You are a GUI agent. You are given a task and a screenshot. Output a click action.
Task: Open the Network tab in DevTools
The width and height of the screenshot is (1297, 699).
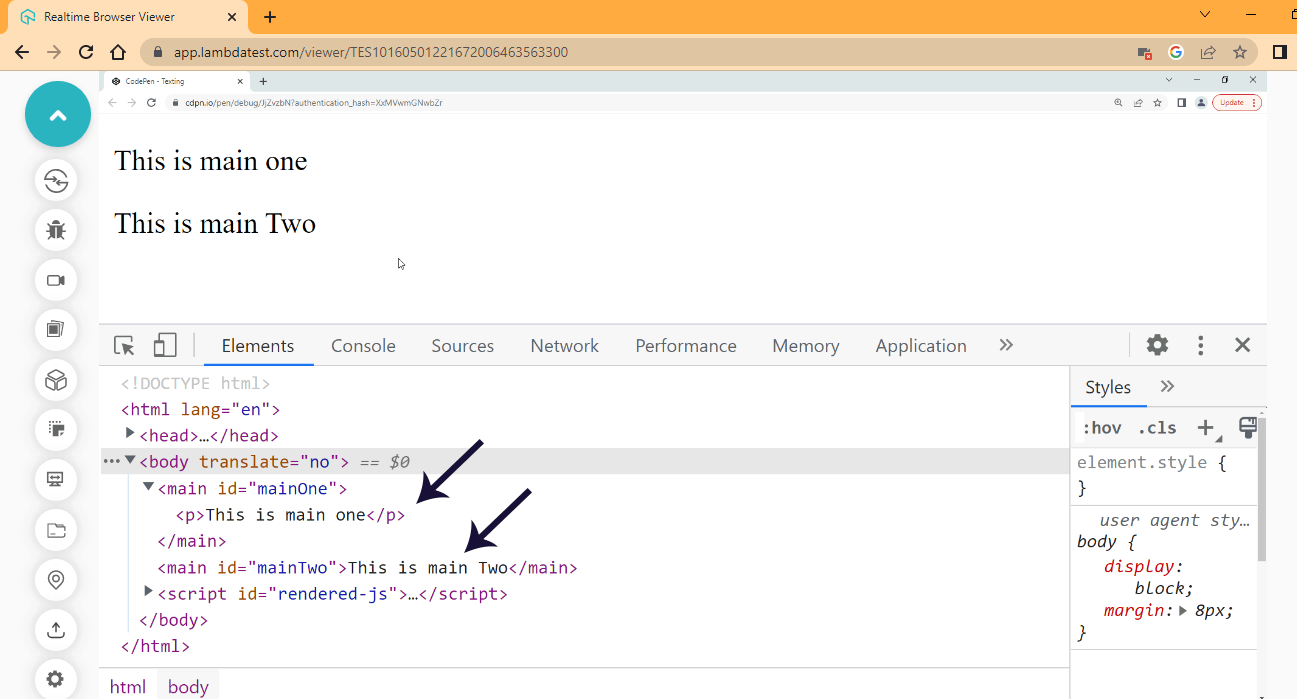(564, 344)
